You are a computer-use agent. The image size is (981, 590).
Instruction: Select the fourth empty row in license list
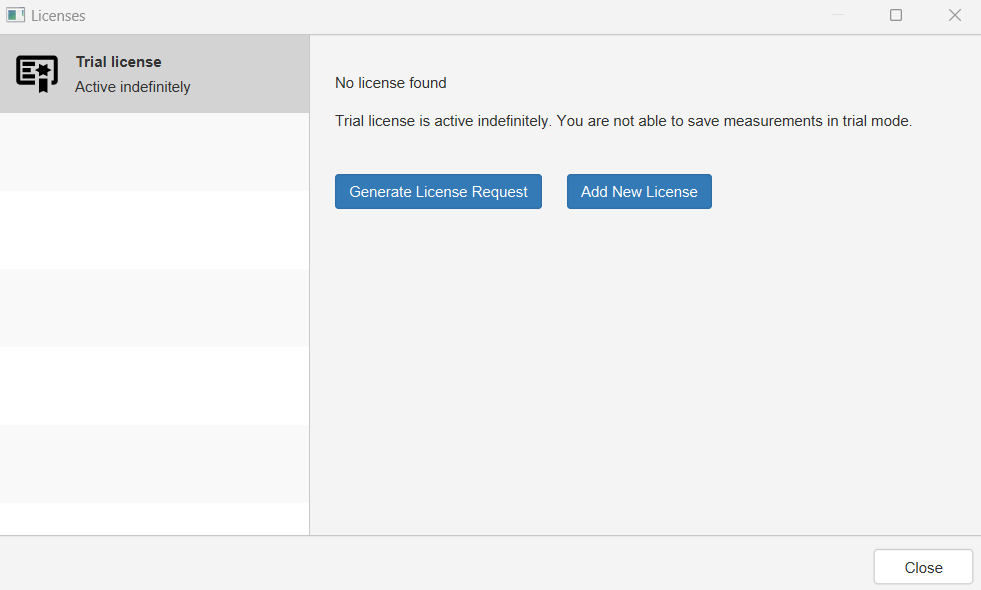[154, 386]
